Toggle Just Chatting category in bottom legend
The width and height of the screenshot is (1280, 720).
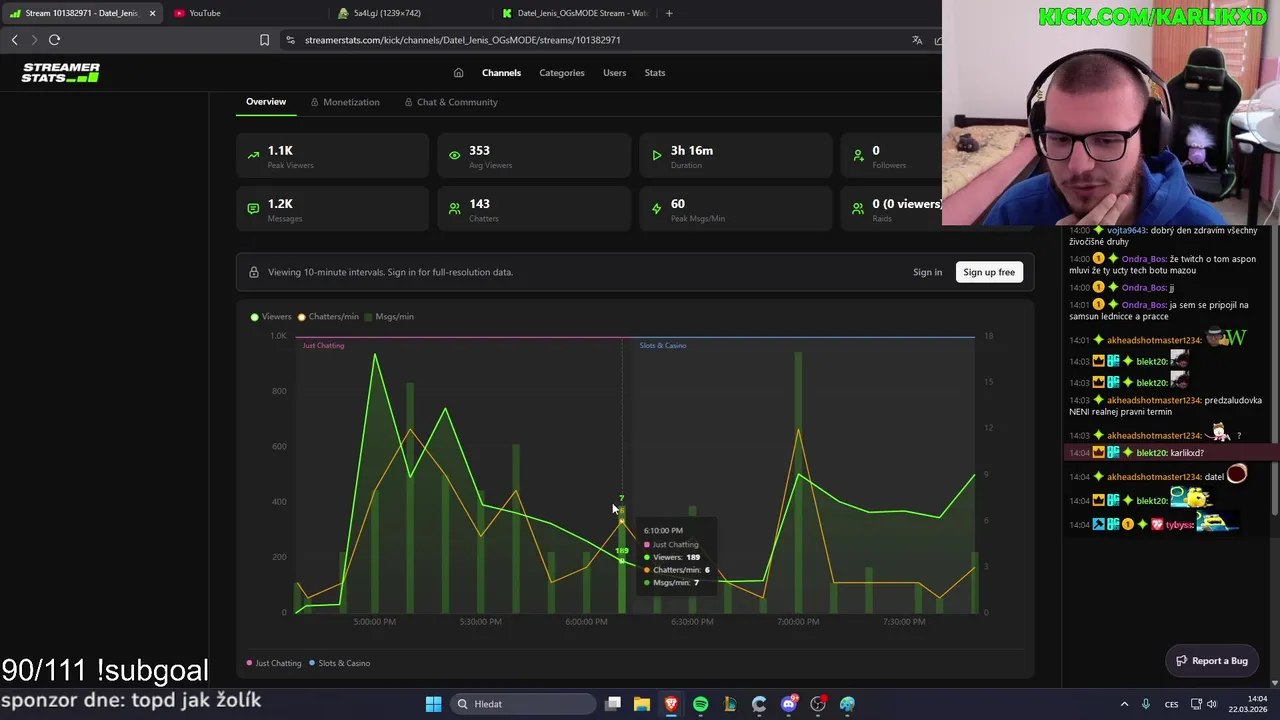(x=273, y=663)
